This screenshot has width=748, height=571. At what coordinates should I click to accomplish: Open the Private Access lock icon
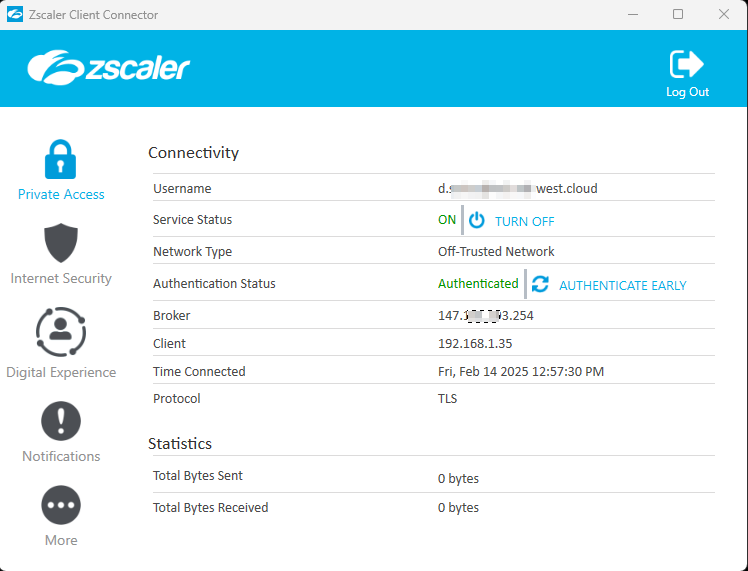[60, 159]
